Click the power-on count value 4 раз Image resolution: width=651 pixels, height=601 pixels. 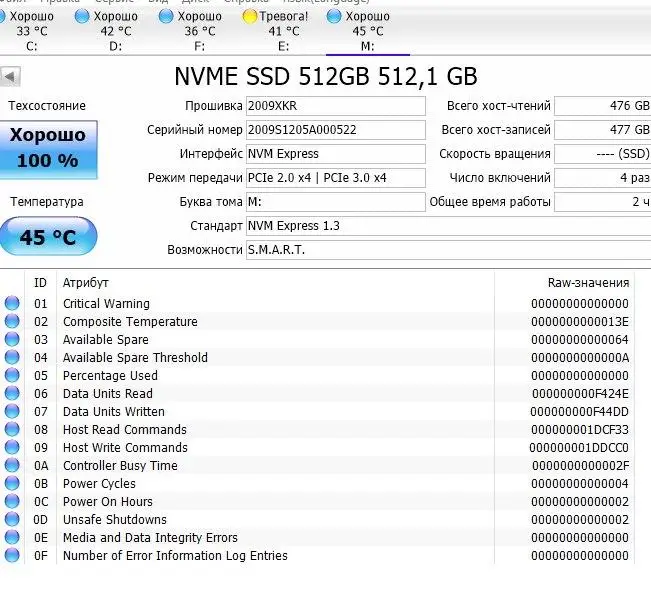[x=603, y=178]
